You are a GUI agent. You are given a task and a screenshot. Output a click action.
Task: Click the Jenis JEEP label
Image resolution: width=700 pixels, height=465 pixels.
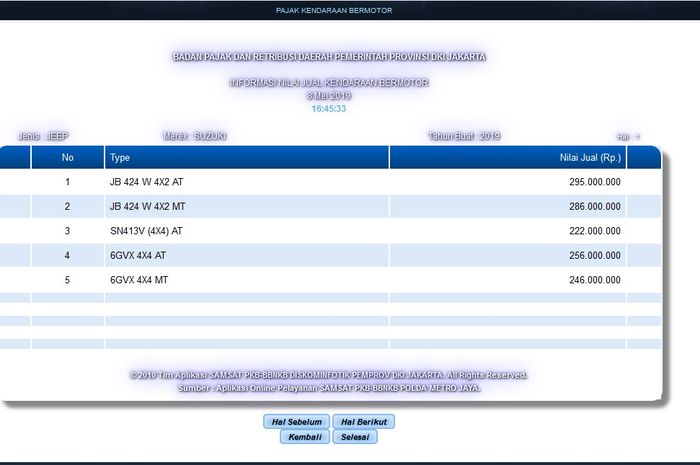tap(43, 136)
